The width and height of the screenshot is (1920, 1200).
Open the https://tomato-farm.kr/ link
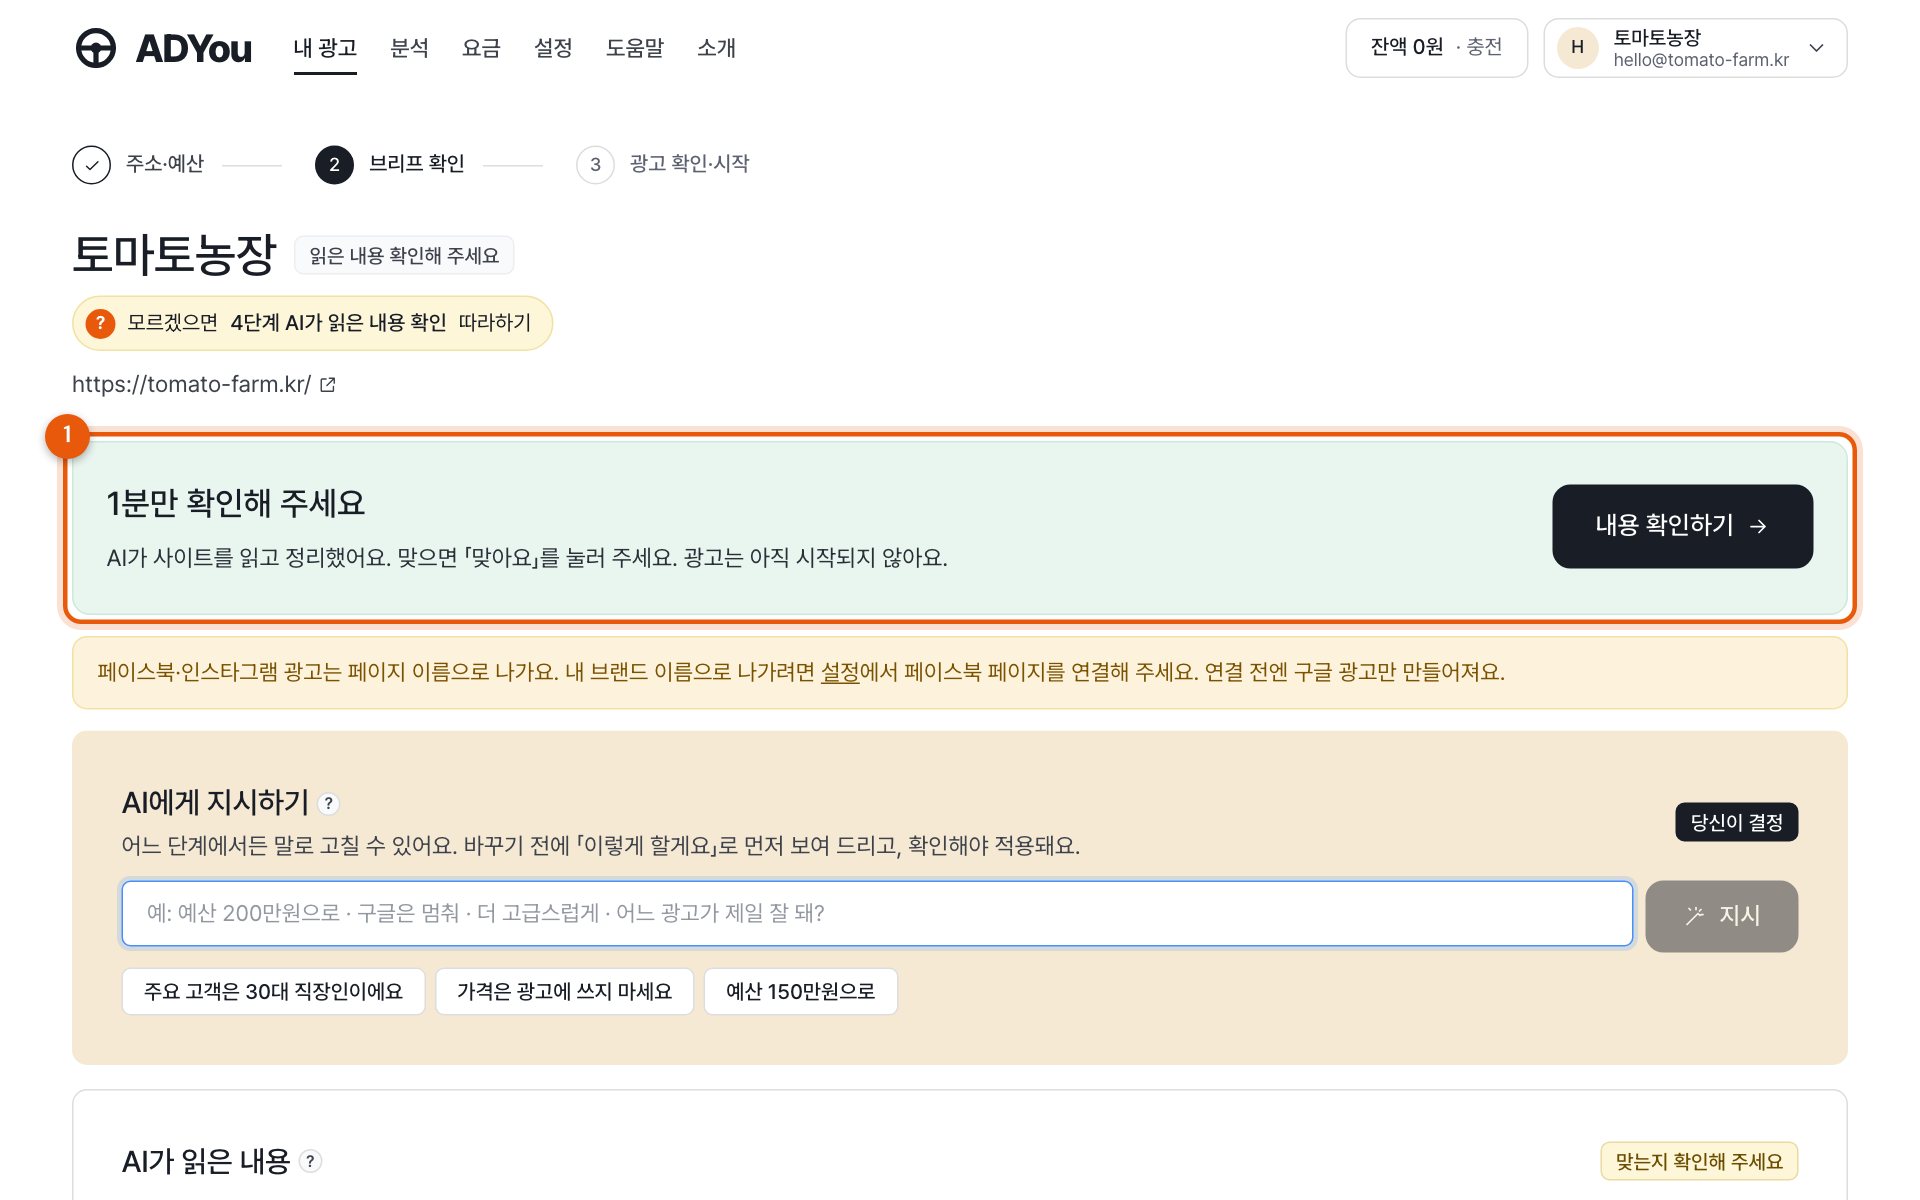point(191,385)
